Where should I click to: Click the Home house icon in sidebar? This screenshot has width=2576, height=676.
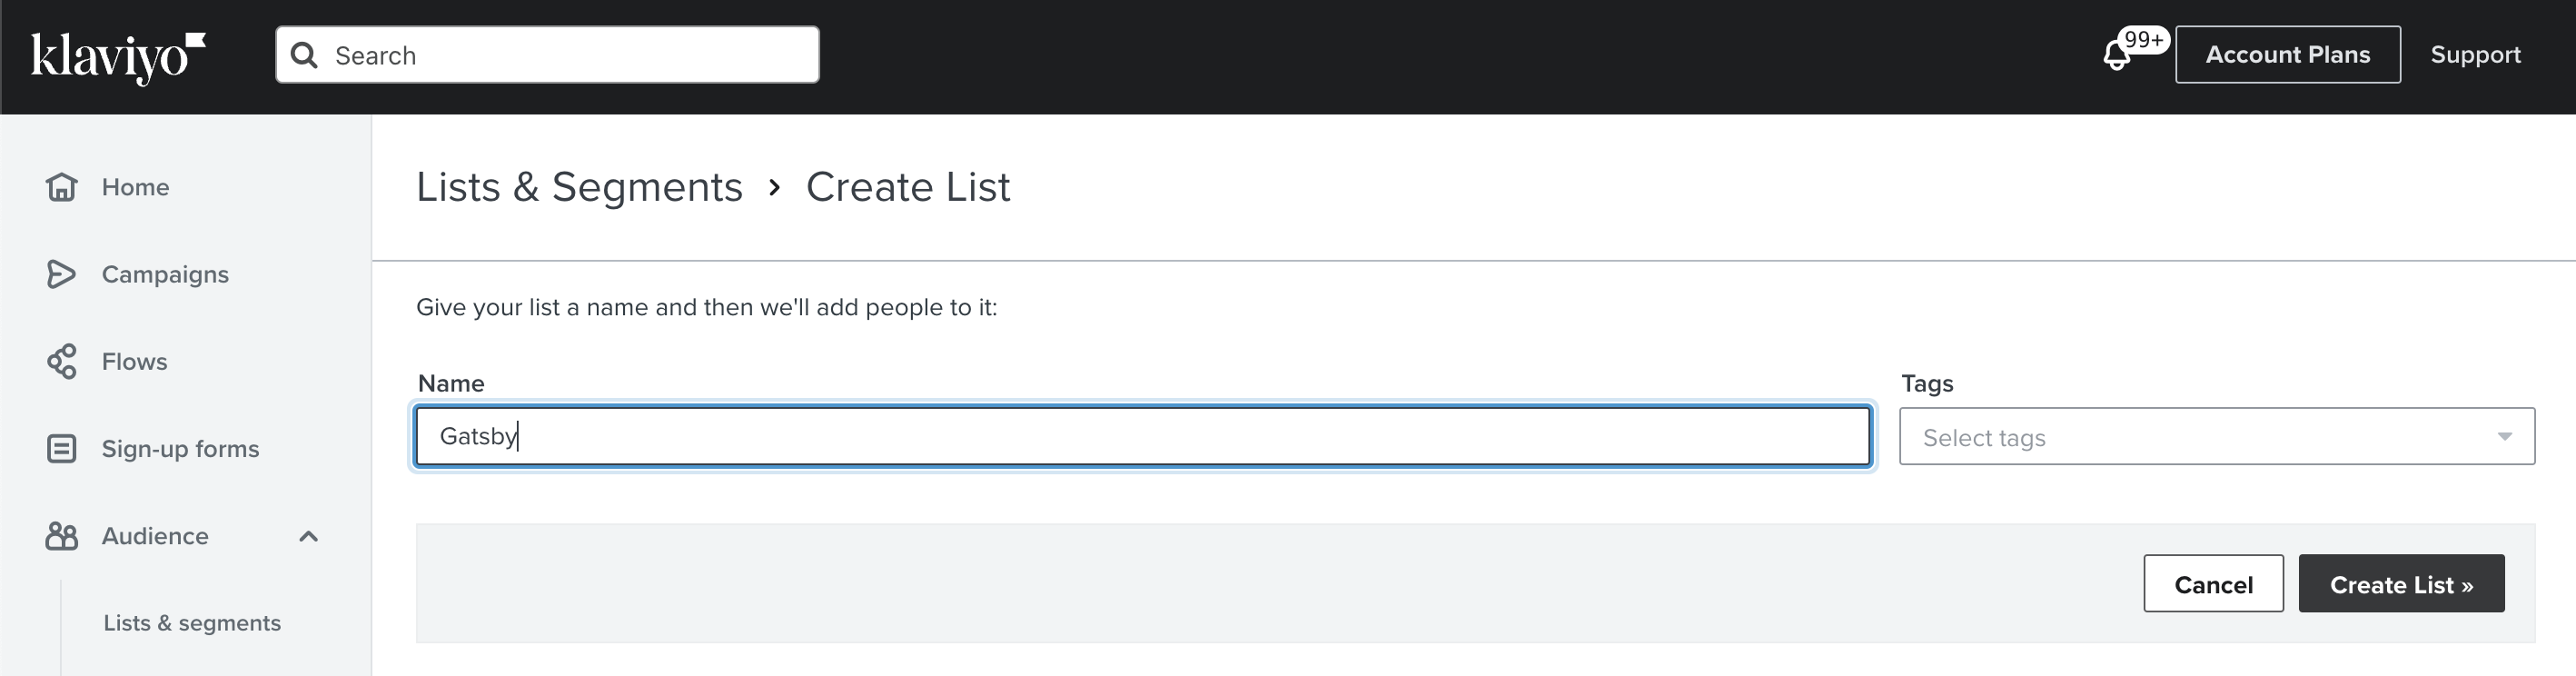pyautogui.click(x=61, y=187)
